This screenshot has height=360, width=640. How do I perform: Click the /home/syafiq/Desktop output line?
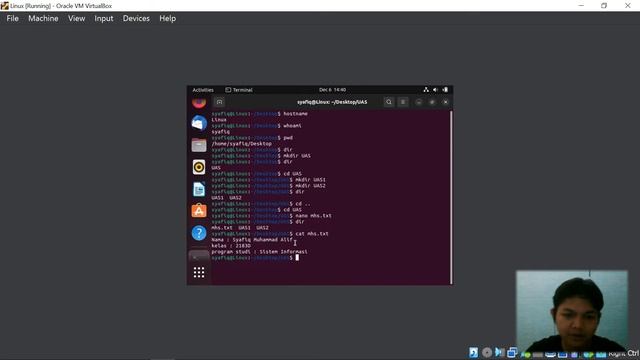(x=242, y=144)
